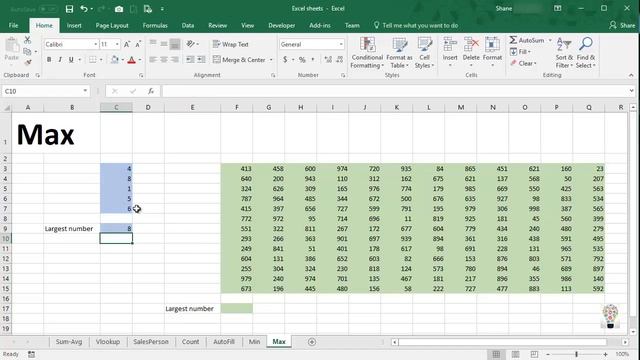
Task: Toggle Bottom Align vertical alignment
Action: [175, 44]
